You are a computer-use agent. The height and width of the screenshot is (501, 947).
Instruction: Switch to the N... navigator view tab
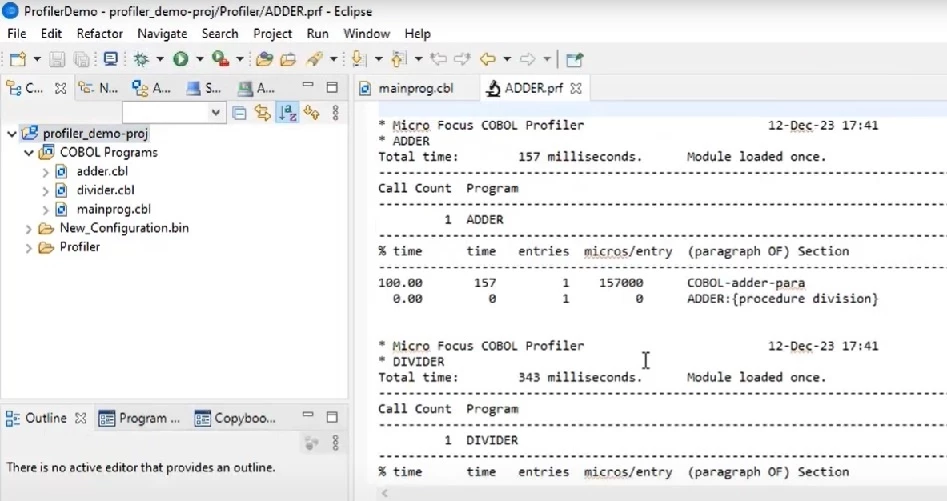tap(98, 88)
